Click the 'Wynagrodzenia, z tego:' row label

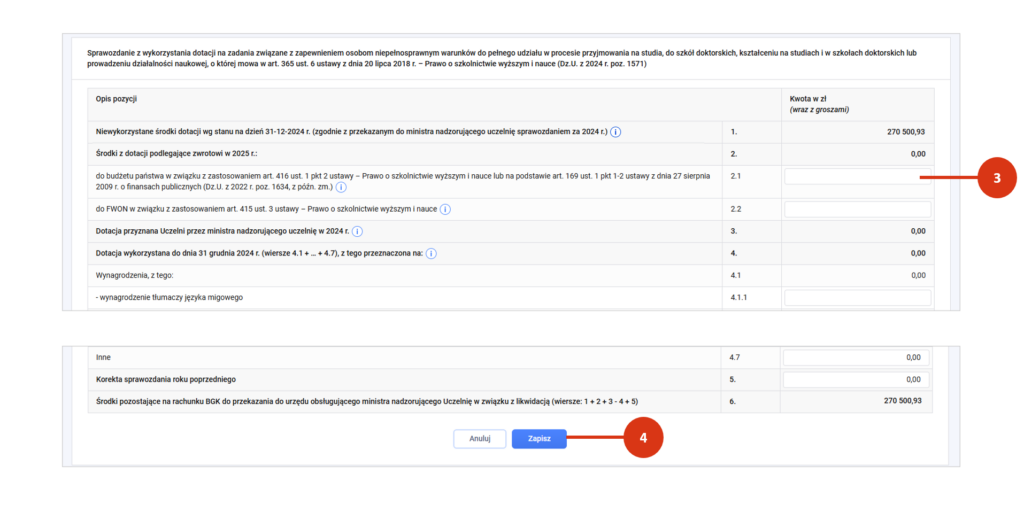[135, 275]
